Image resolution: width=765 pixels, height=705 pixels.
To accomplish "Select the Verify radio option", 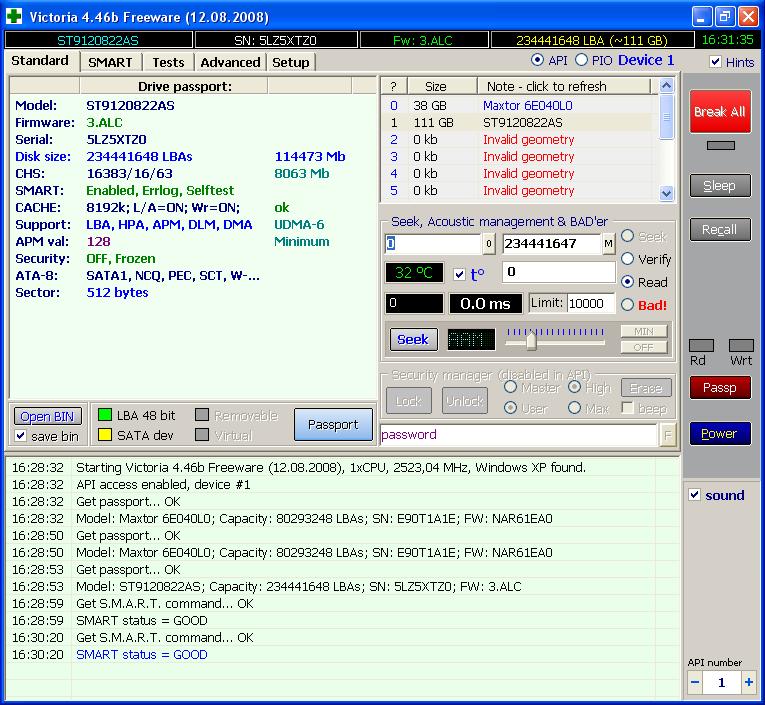I will pos(628,259).
